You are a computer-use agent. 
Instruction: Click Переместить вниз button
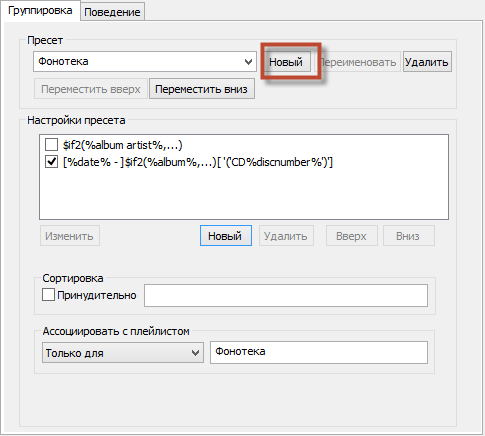click(x=202, y=89)
